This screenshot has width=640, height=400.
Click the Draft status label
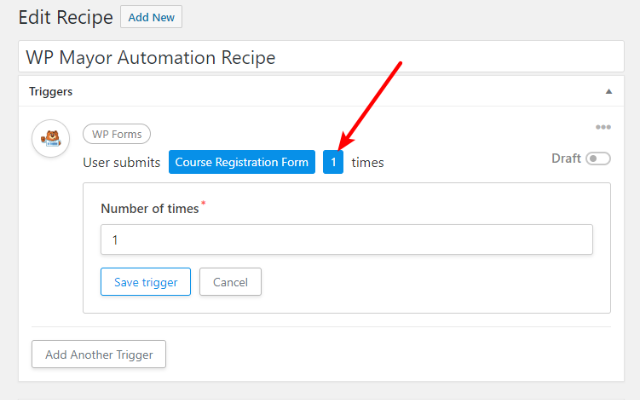tap(566, 158)
